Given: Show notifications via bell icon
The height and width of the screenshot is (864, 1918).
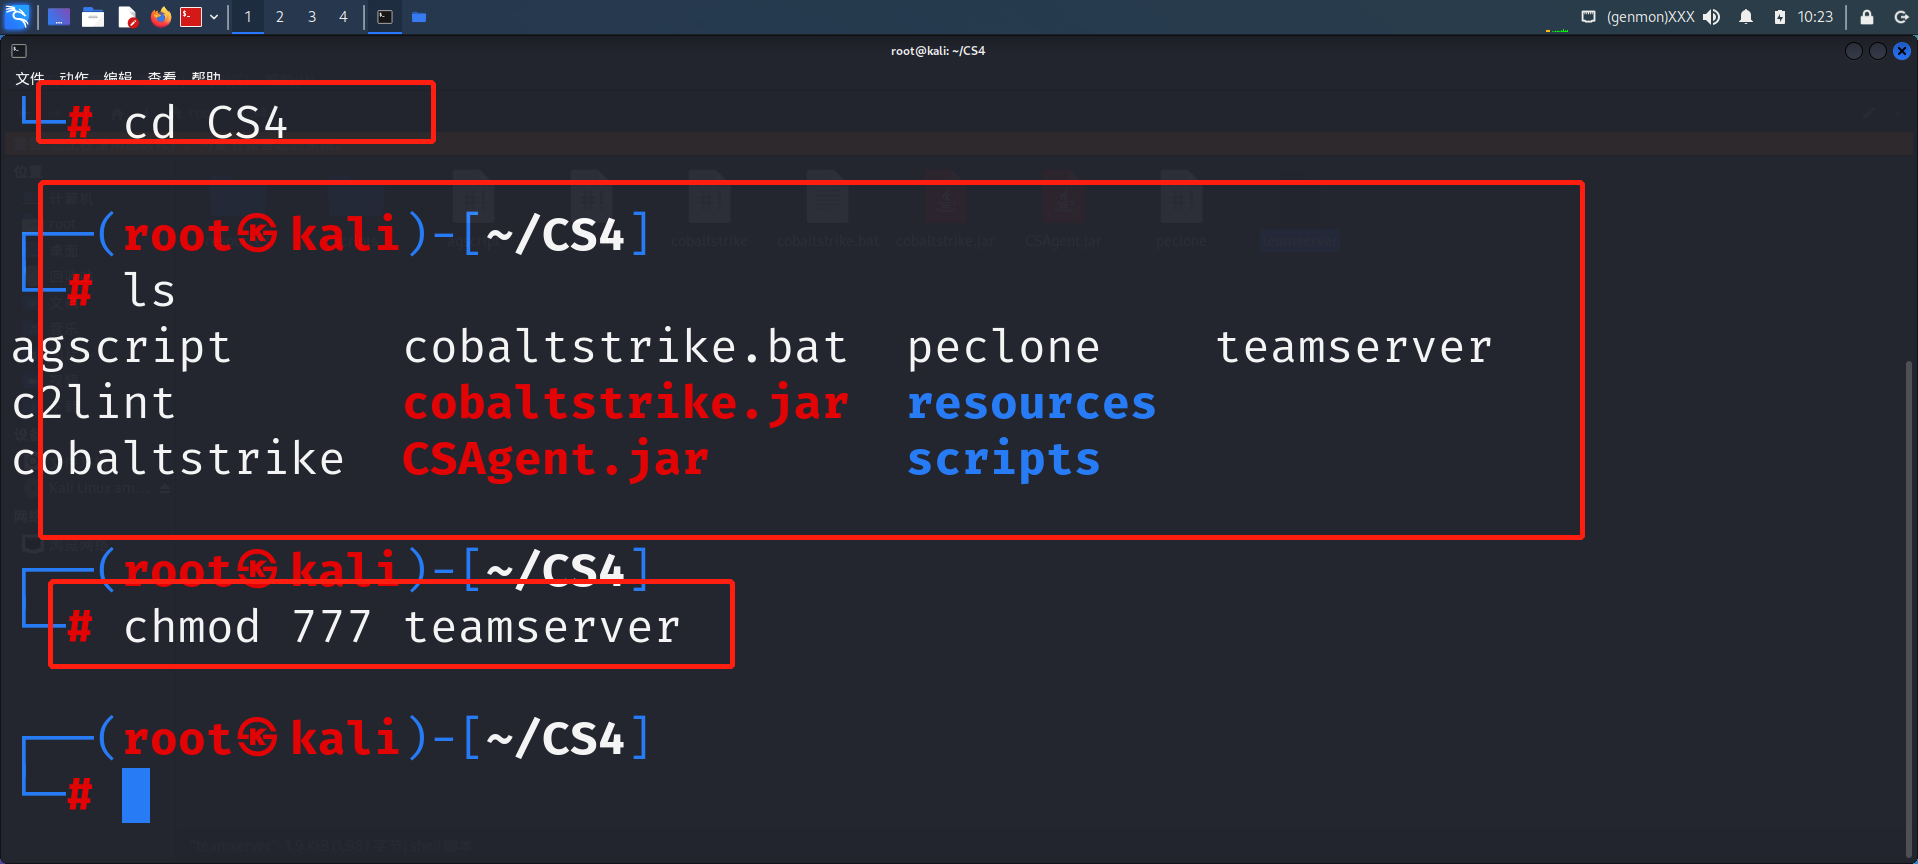Looking at the screenshot, I should click(x=1746, y=17).
